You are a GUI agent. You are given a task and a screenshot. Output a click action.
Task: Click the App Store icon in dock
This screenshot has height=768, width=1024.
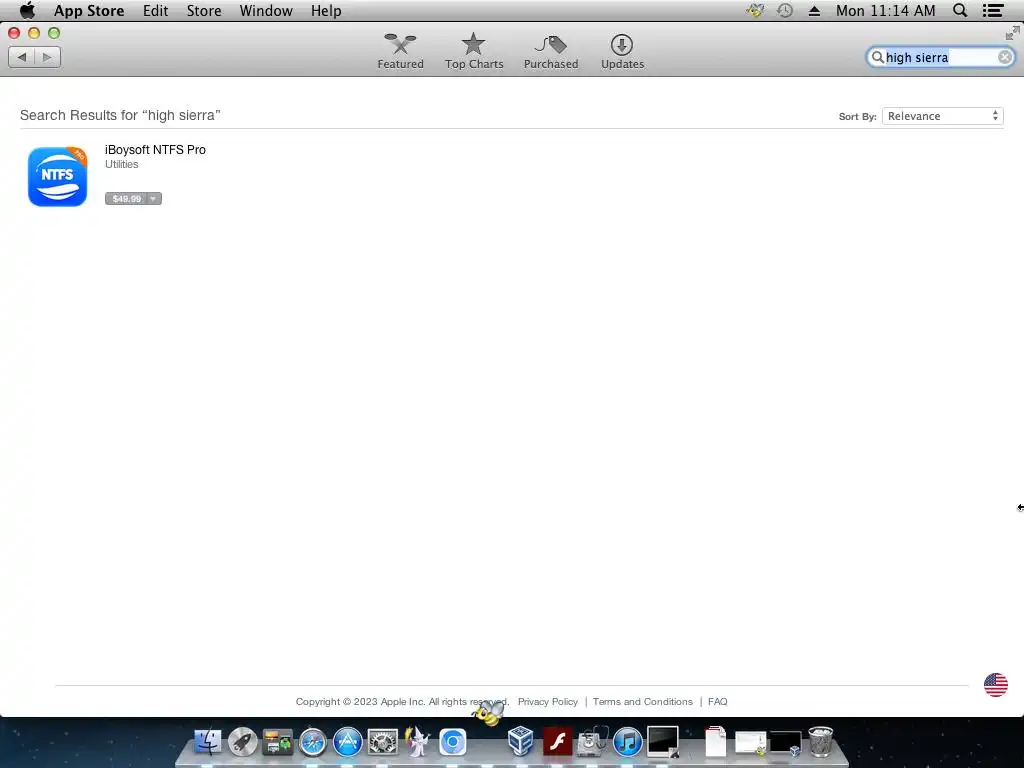pos(347,742)
